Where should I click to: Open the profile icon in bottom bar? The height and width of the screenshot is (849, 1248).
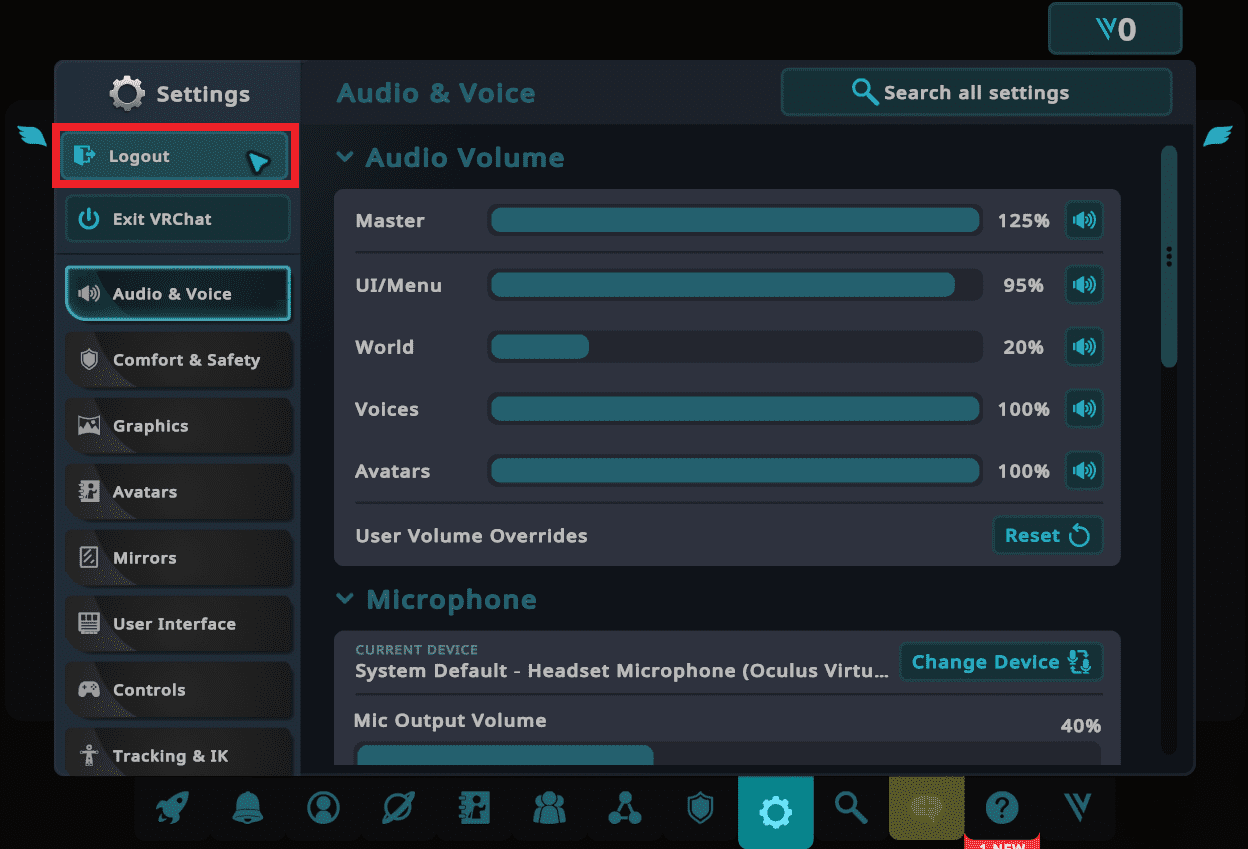pos(323,808)
